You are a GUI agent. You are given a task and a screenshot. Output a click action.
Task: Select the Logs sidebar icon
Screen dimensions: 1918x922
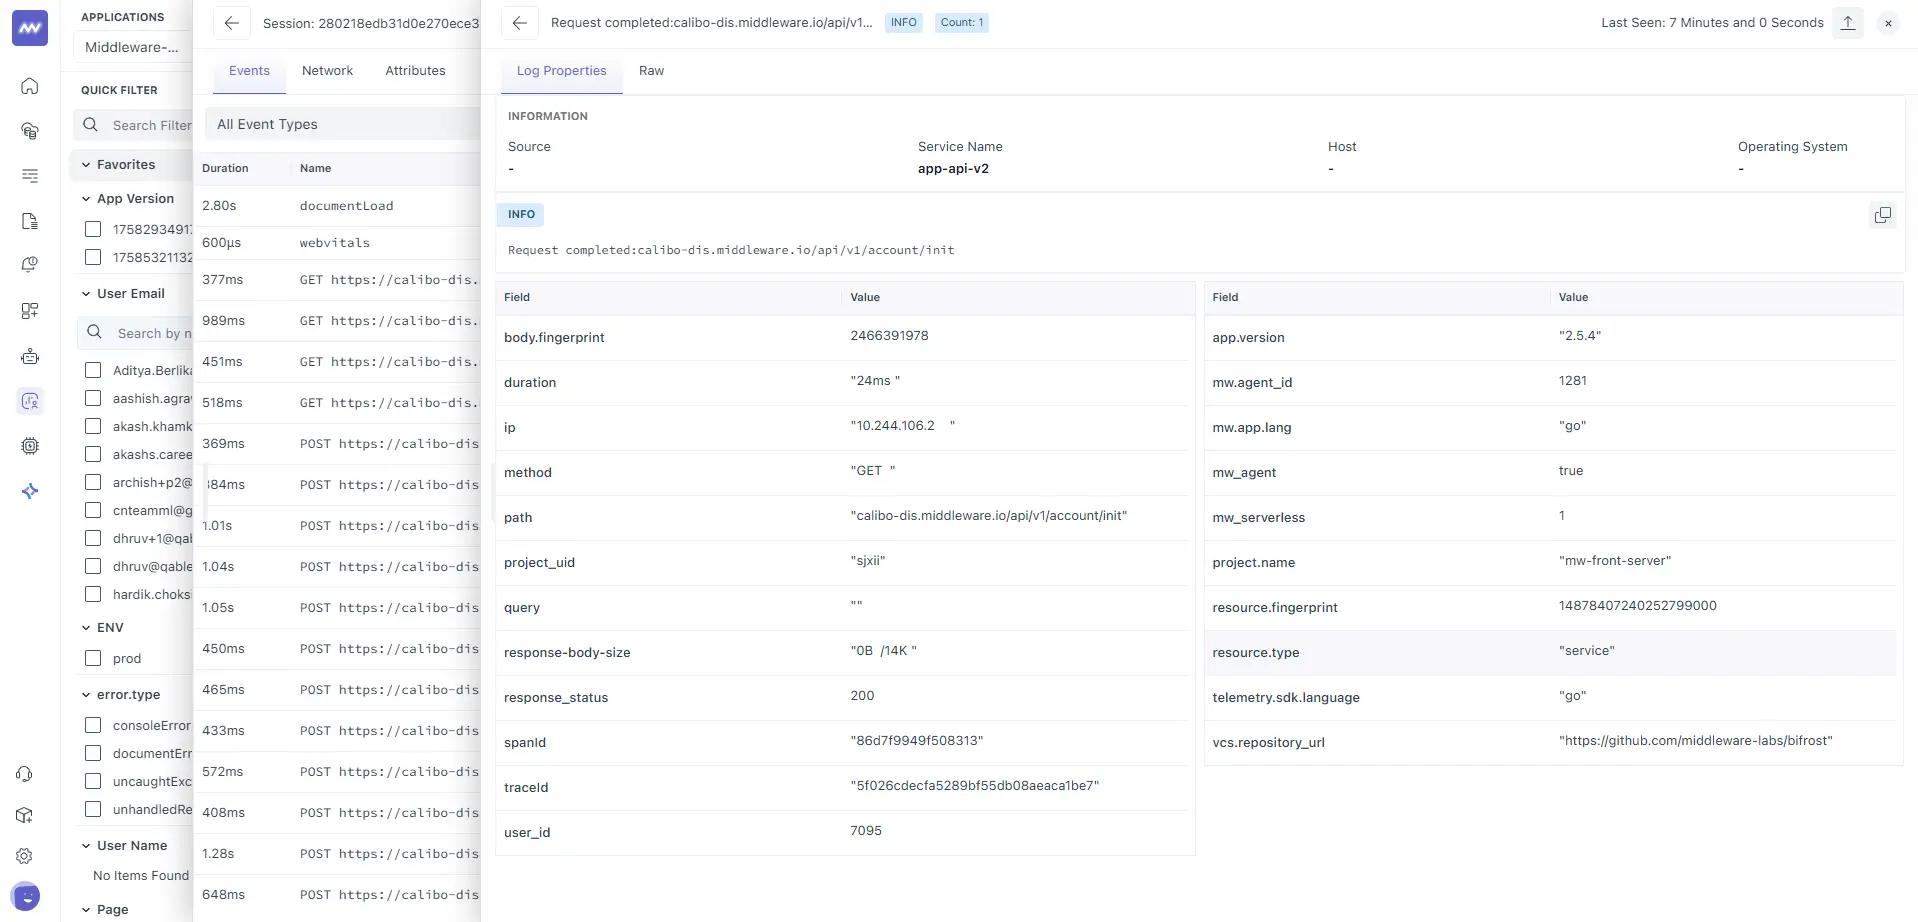(x=30, y=176)
